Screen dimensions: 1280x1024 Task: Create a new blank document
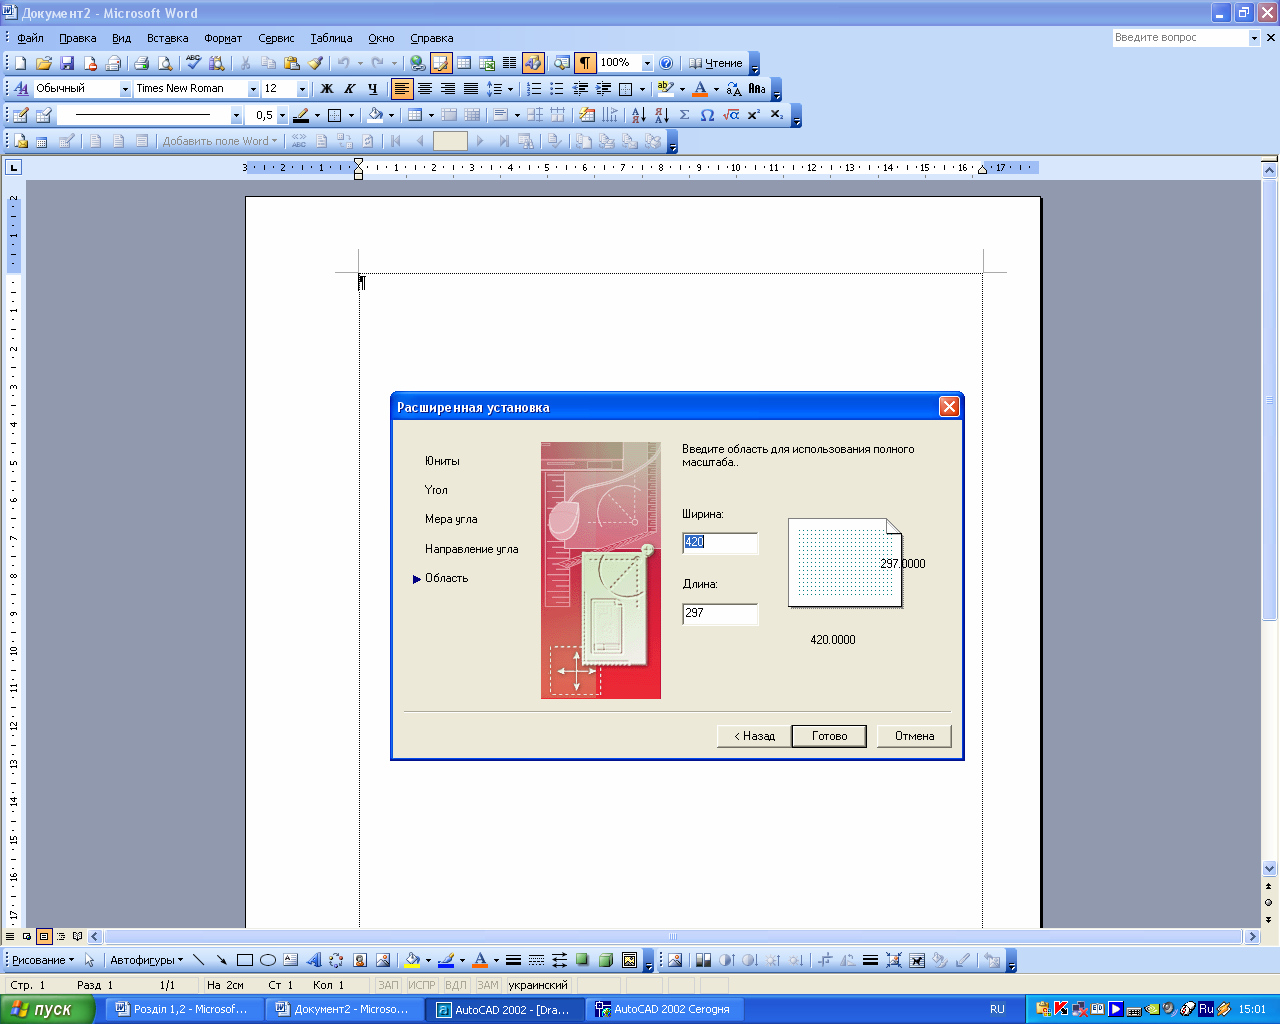20,63
